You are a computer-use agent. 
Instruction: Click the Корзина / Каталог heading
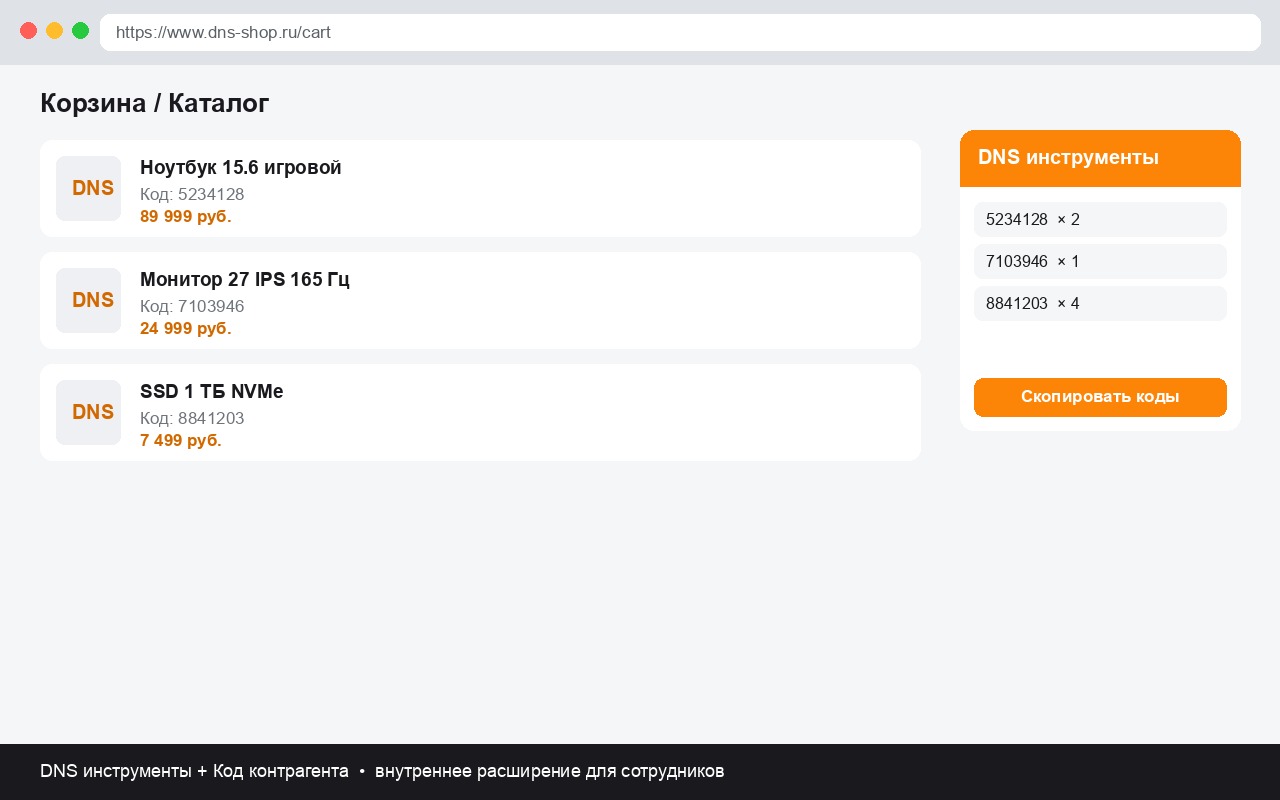click(155, 103)
